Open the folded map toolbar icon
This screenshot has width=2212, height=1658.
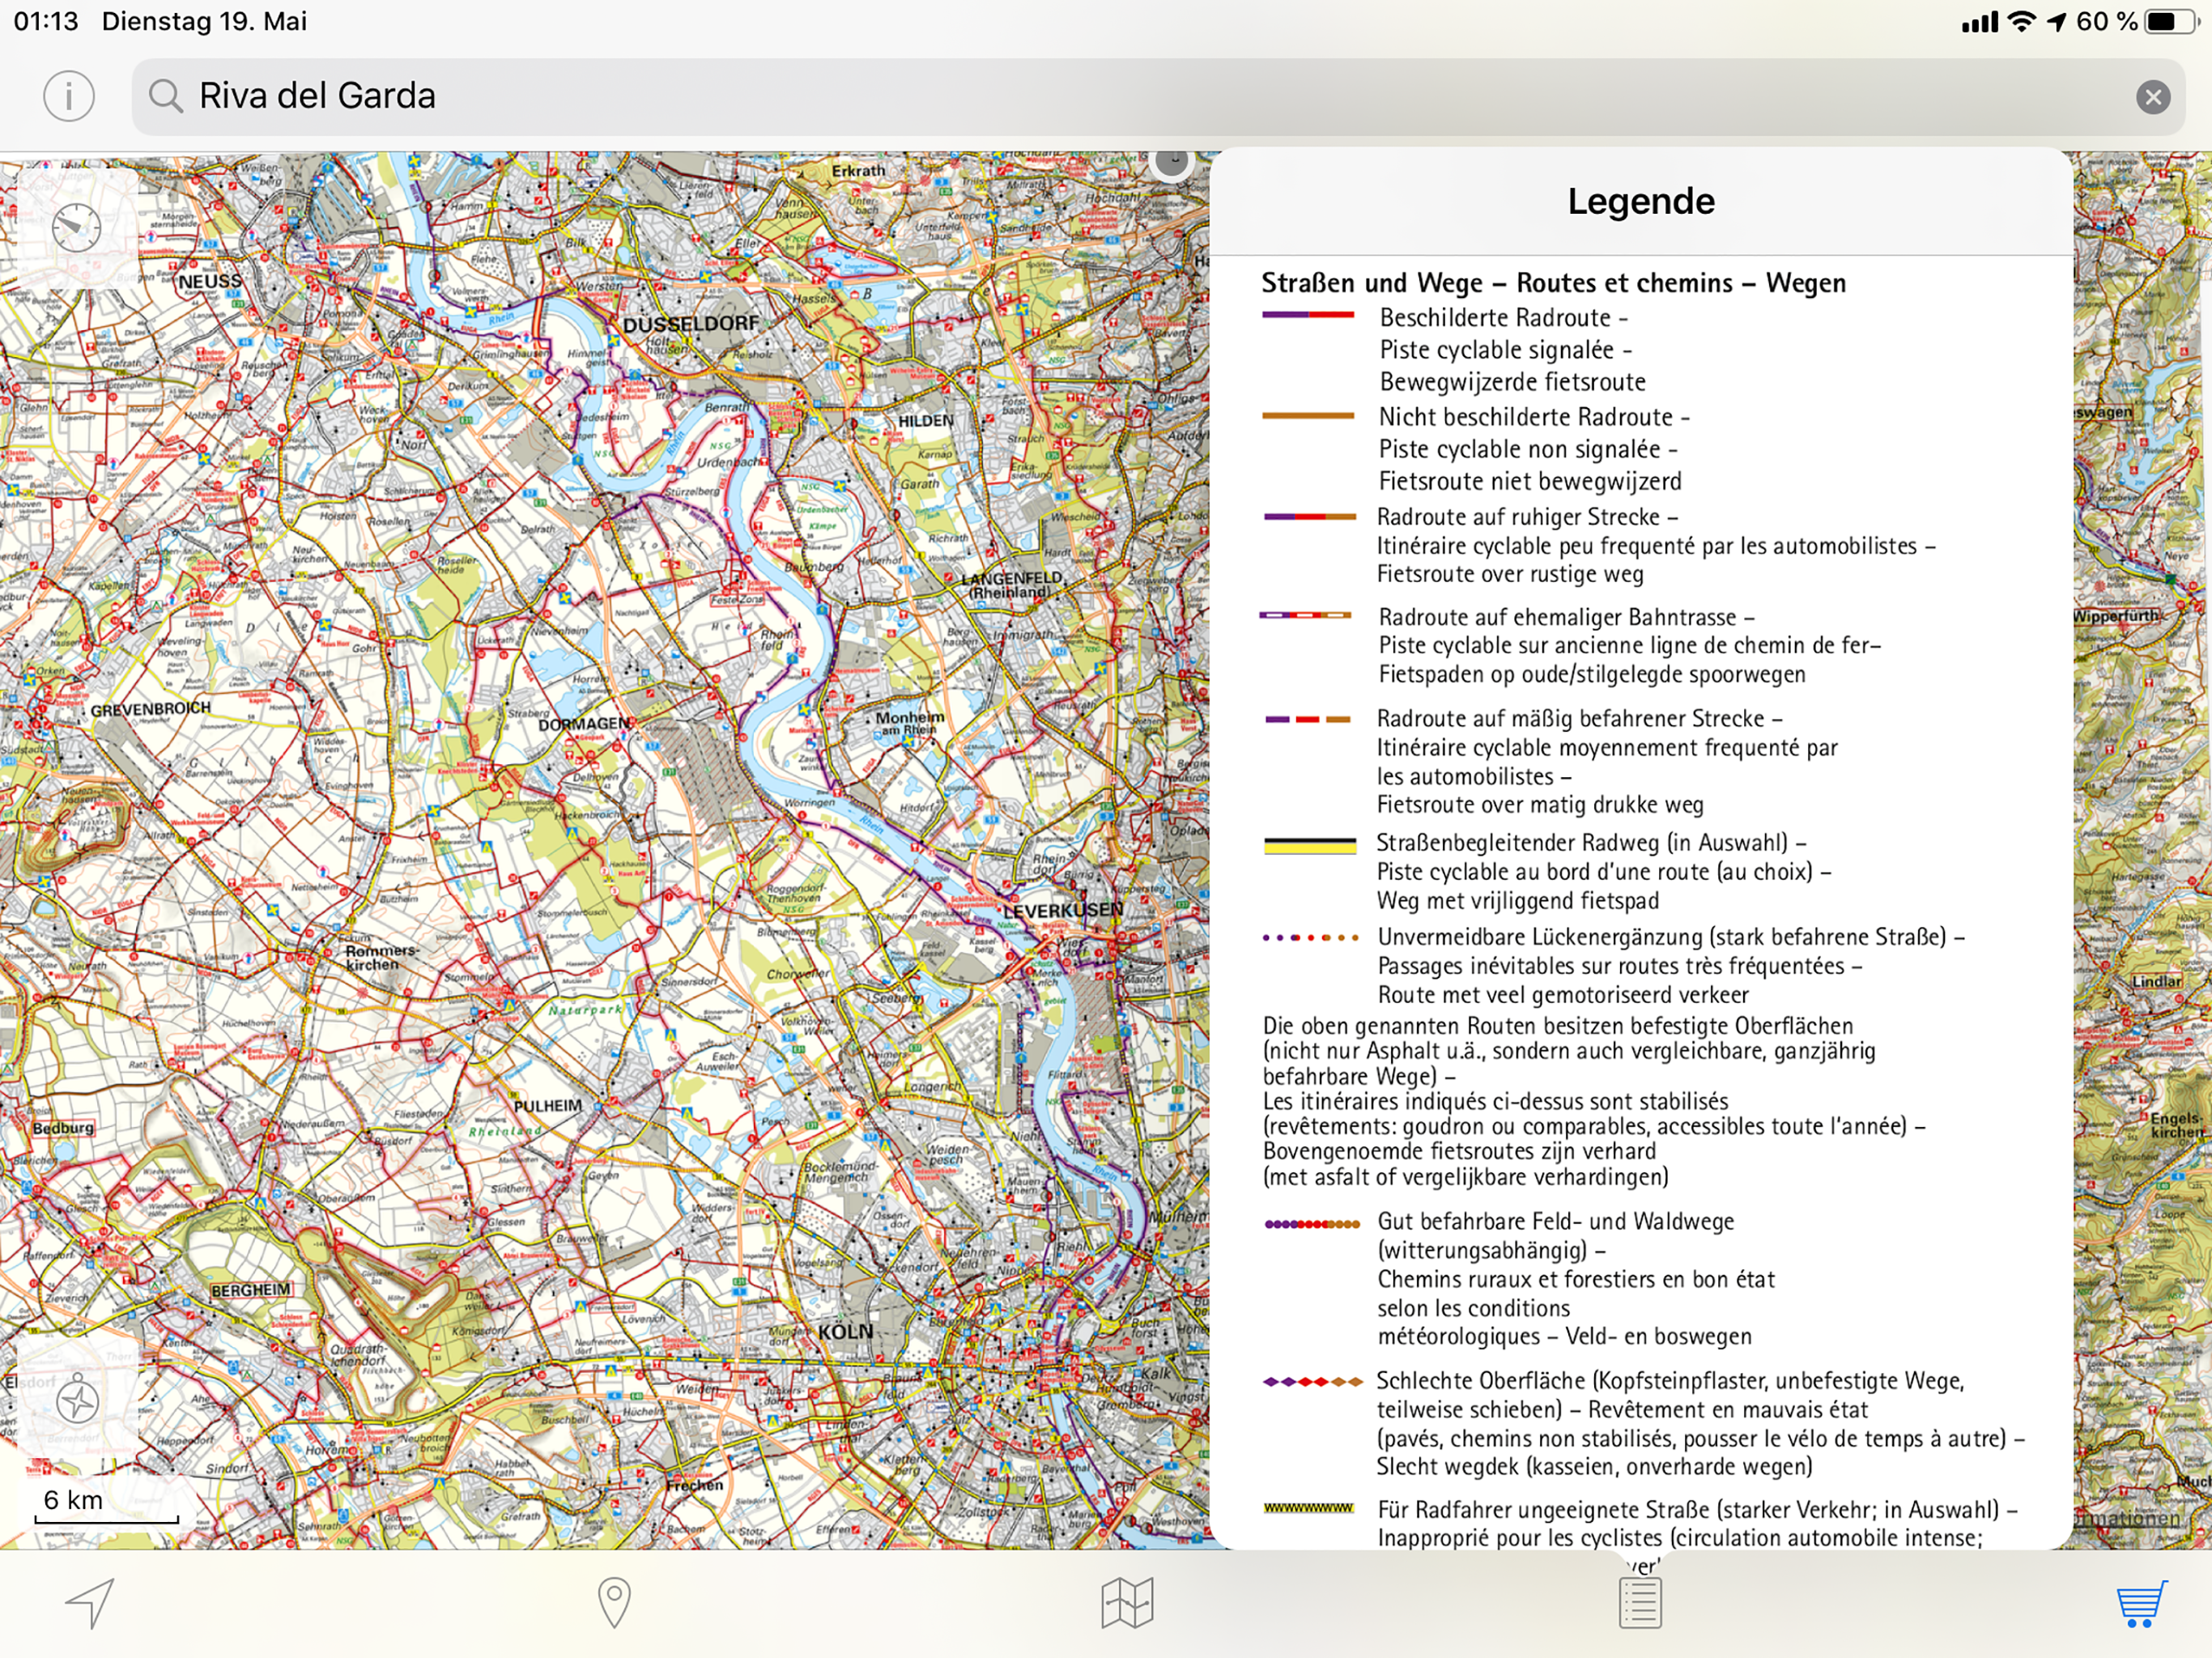click(1127, 1603)
